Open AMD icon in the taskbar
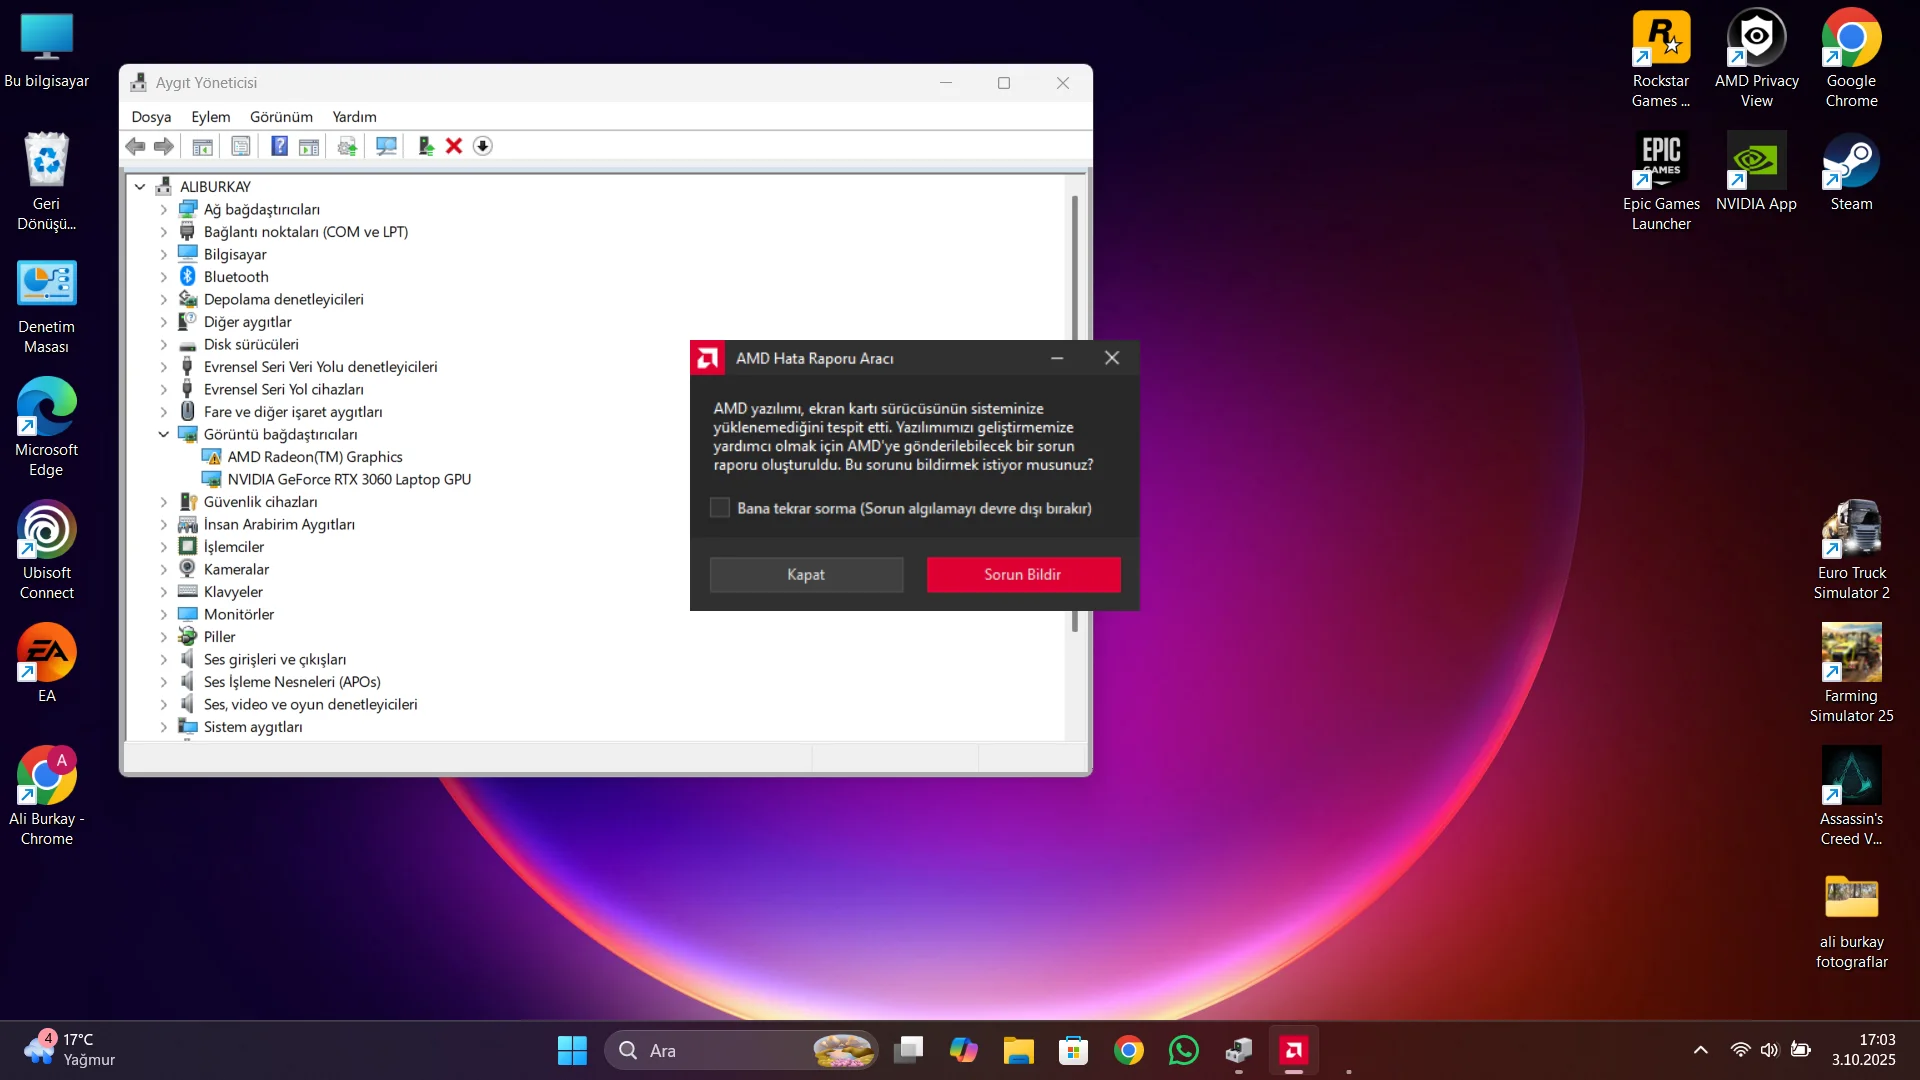The height and width of the screenshot is (1080, 1920). [x=1294, y=1051]
